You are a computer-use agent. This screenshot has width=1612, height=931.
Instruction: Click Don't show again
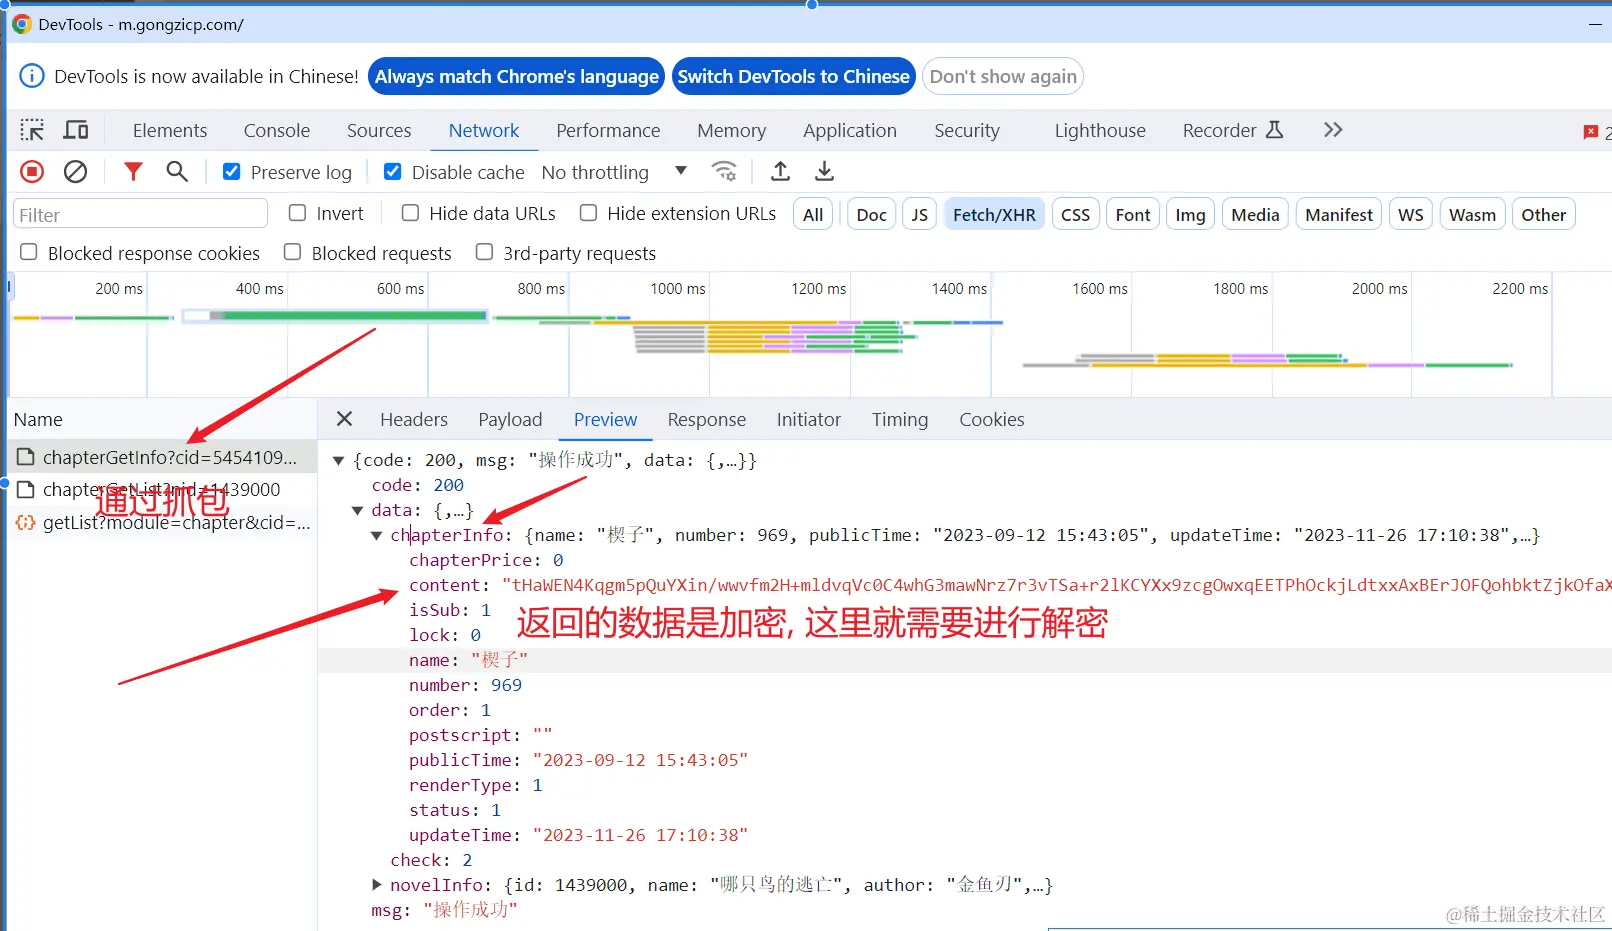point(1003,76)
